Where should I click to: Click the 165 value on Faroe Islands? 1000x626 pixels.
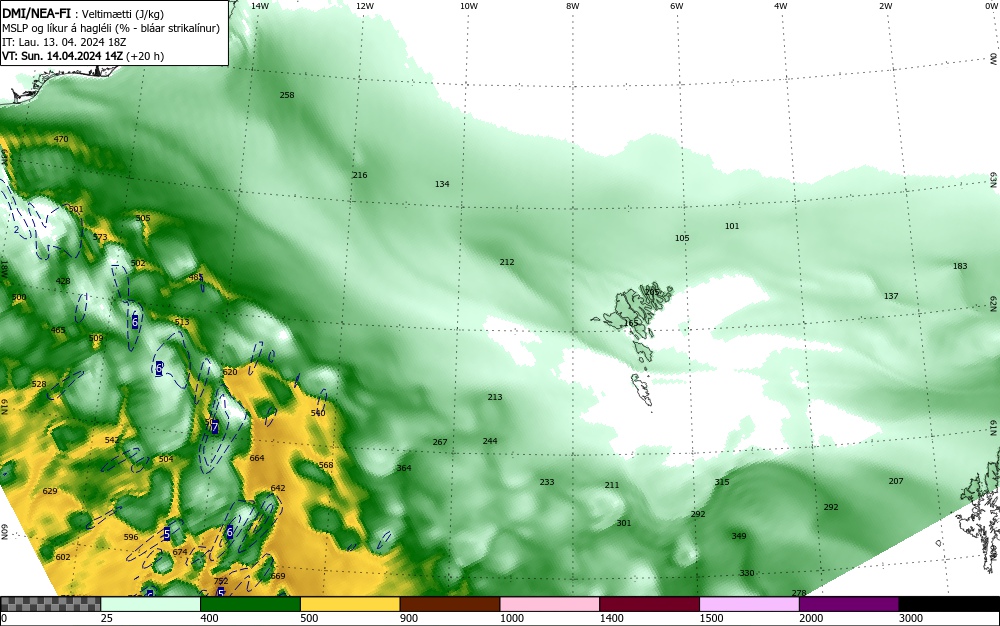(631, 323)
